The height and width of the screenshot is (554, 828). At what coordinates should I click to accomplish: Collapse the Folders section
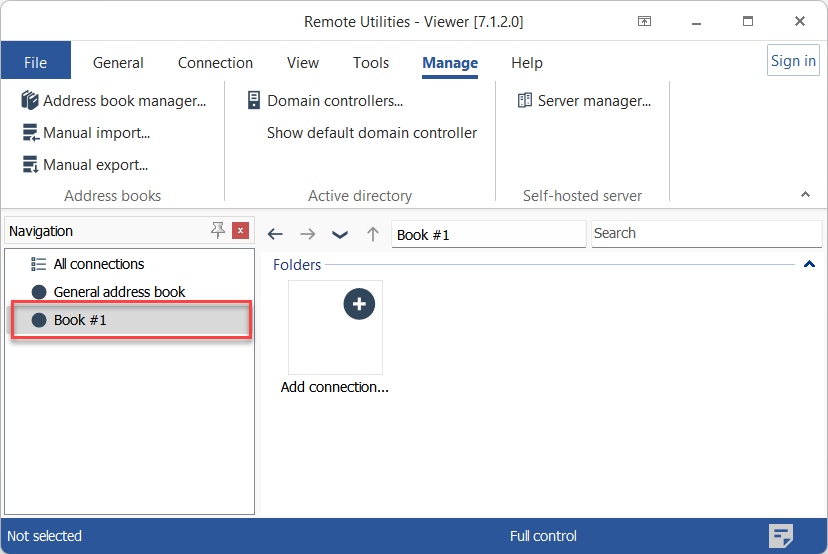pyautogui.click(x=809, y=265)
